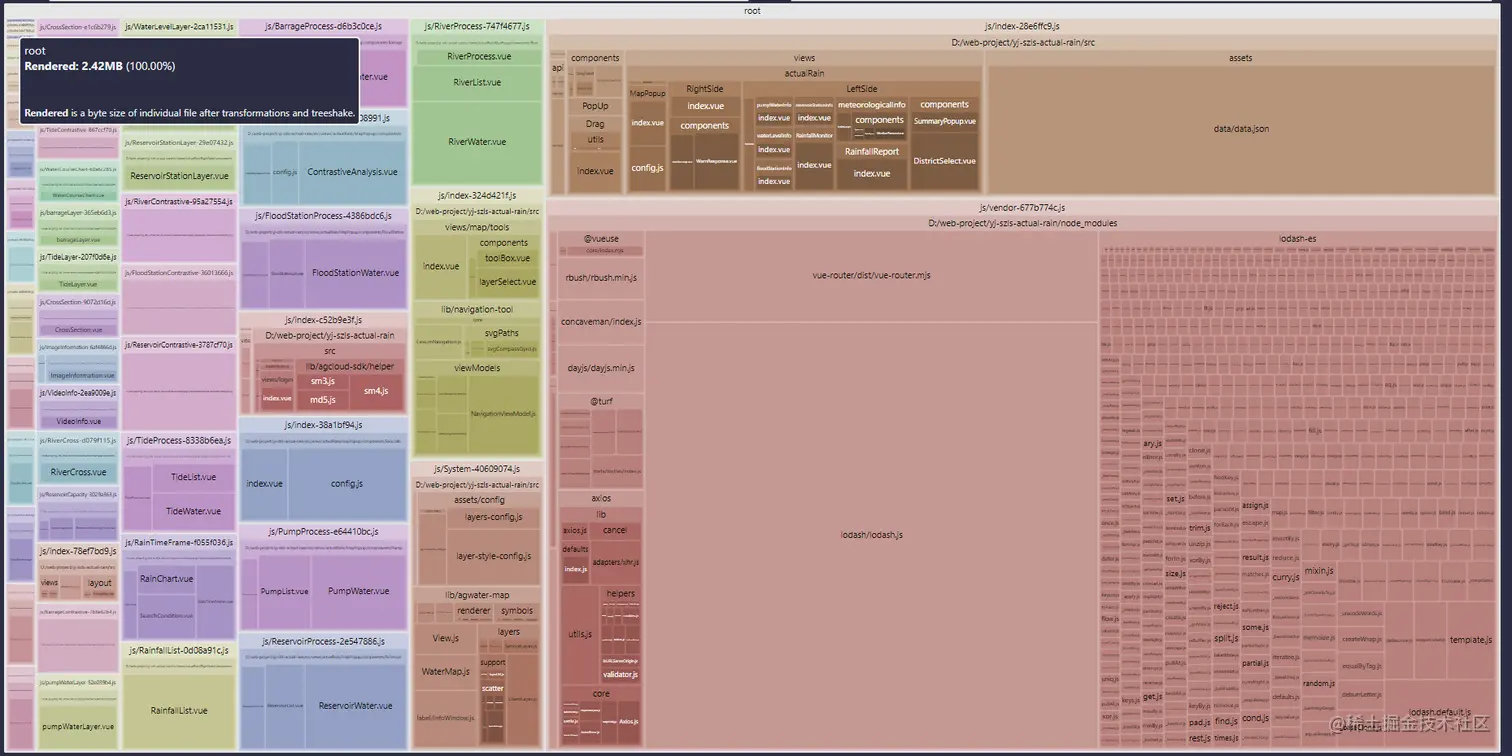The image size is (1512, 756).
Task: Open the data/data.json asset block
Action: [1241, 129]
